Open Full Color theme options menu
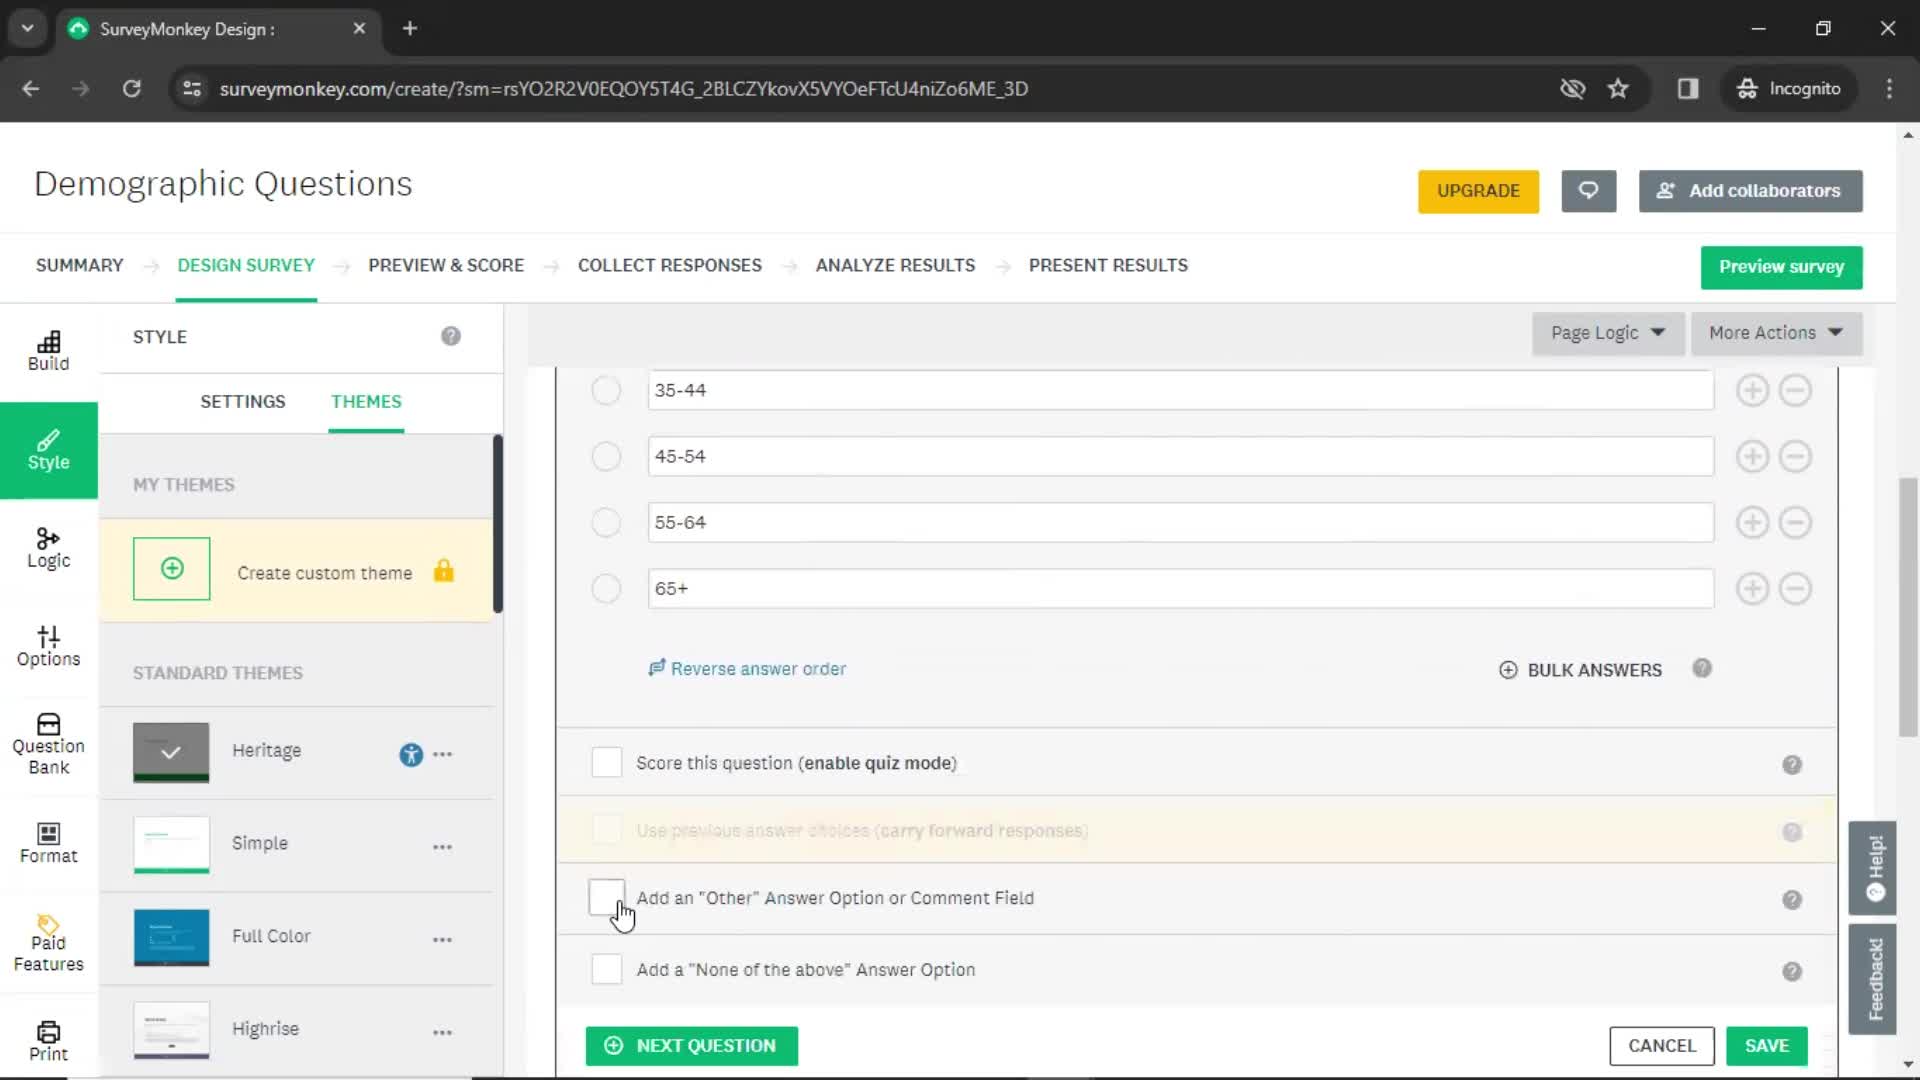 443,940
